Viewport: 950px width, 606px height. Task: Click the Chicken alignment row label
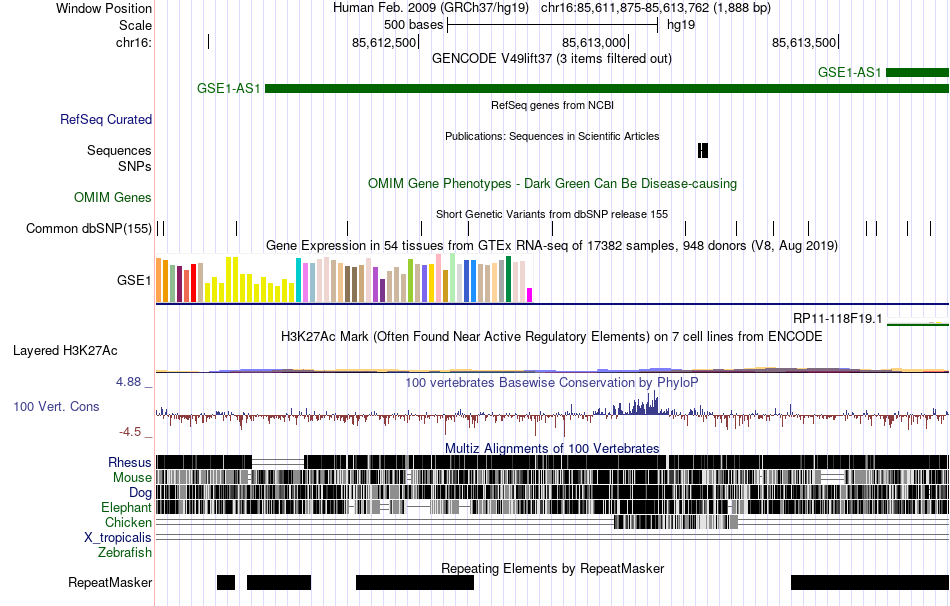tap(128, 522)
